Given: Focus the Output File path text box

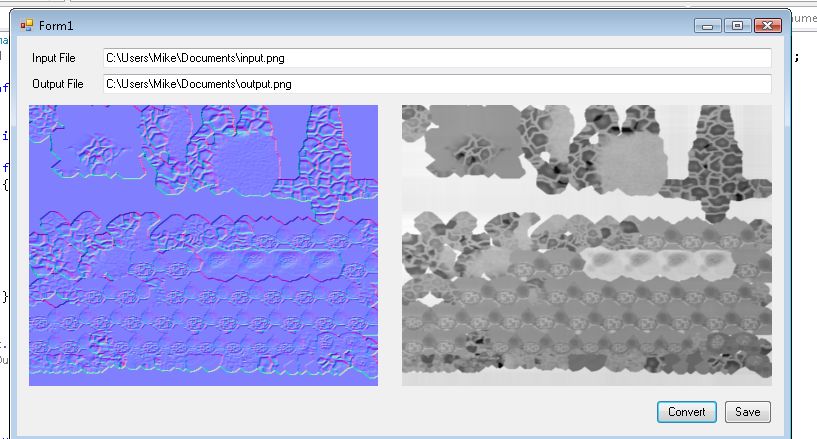Looking at the screenshot, I should (x=437, y=84).
